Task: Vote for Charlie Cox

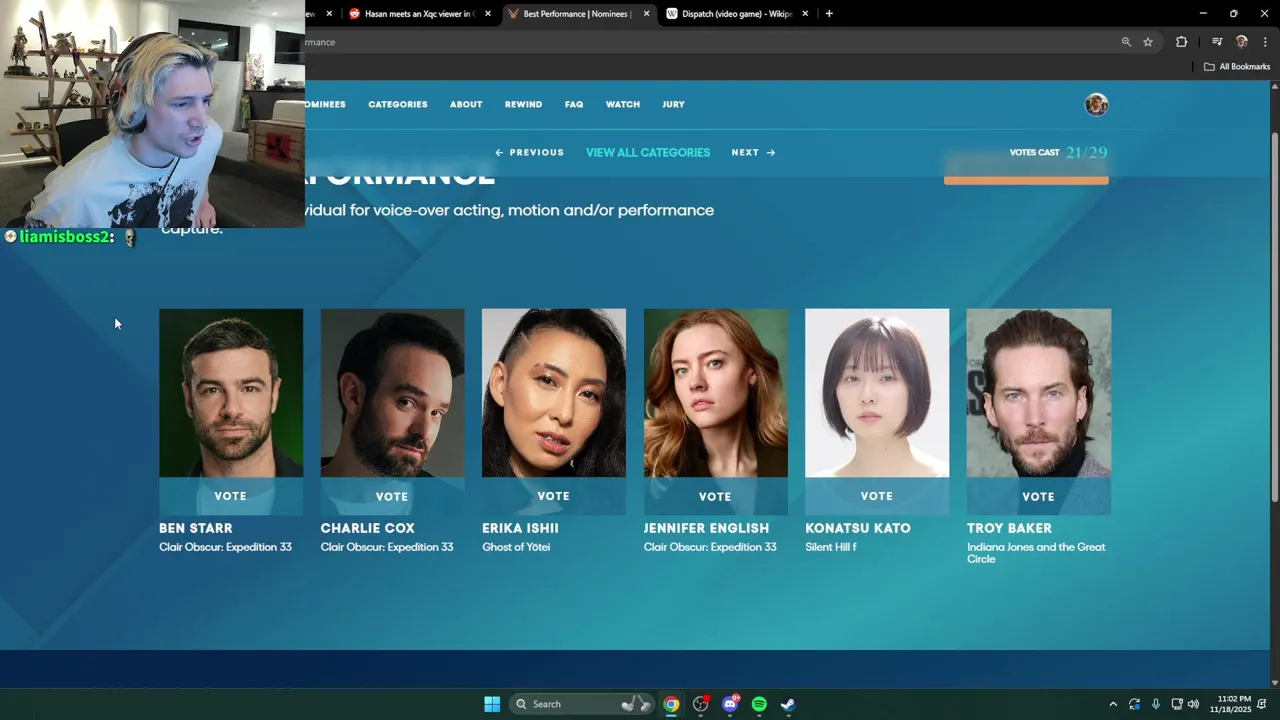Action: pos(392,496)
